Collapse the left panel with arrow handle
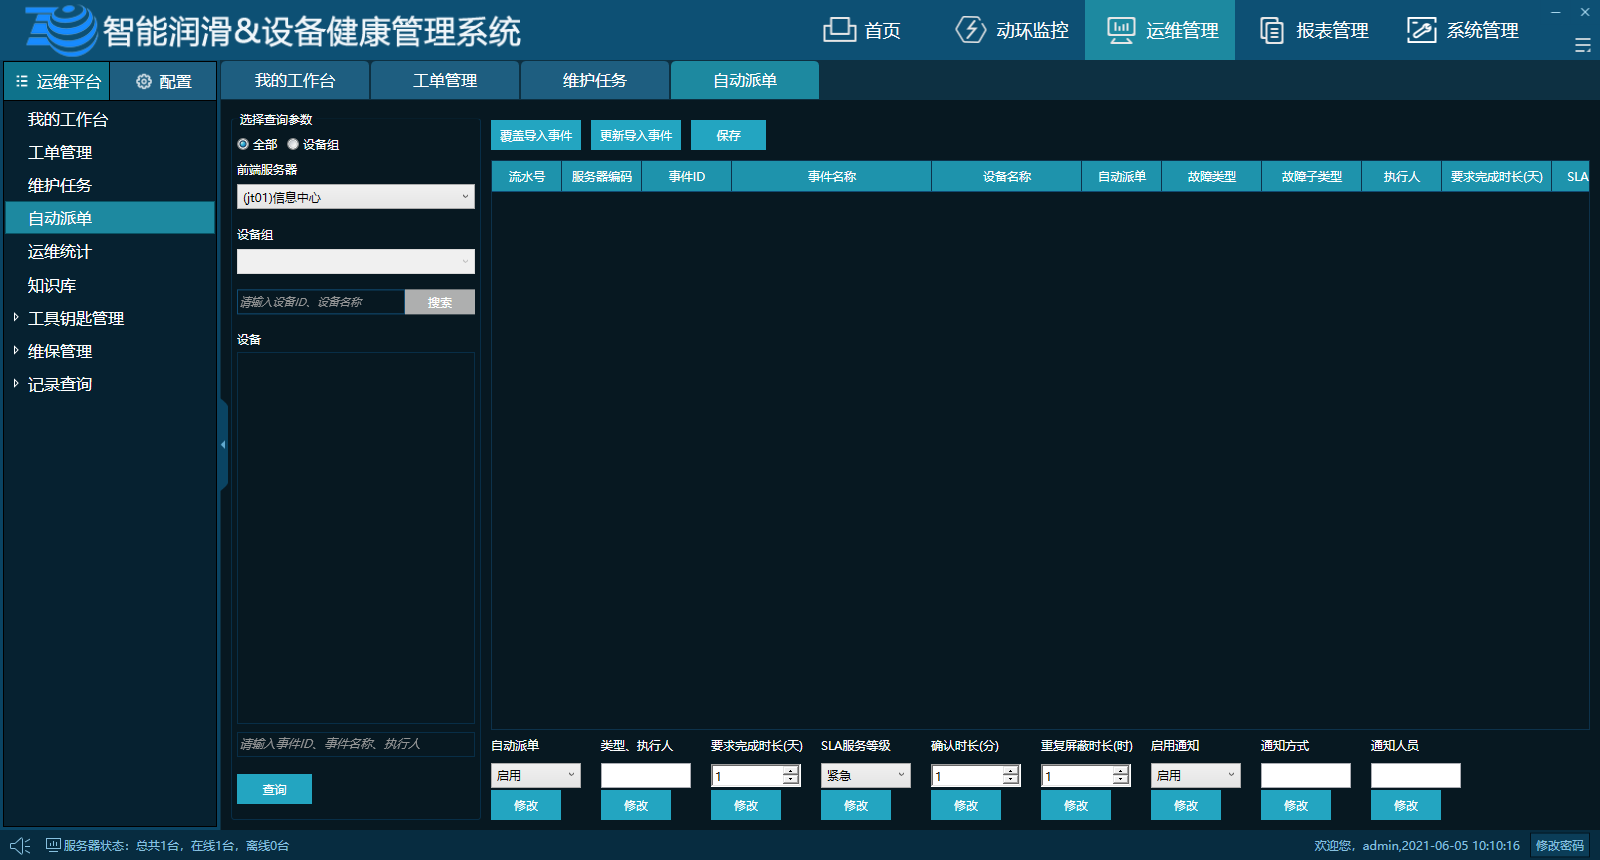This screenshot has width=1600, height=860. click(x=223, y=444)
